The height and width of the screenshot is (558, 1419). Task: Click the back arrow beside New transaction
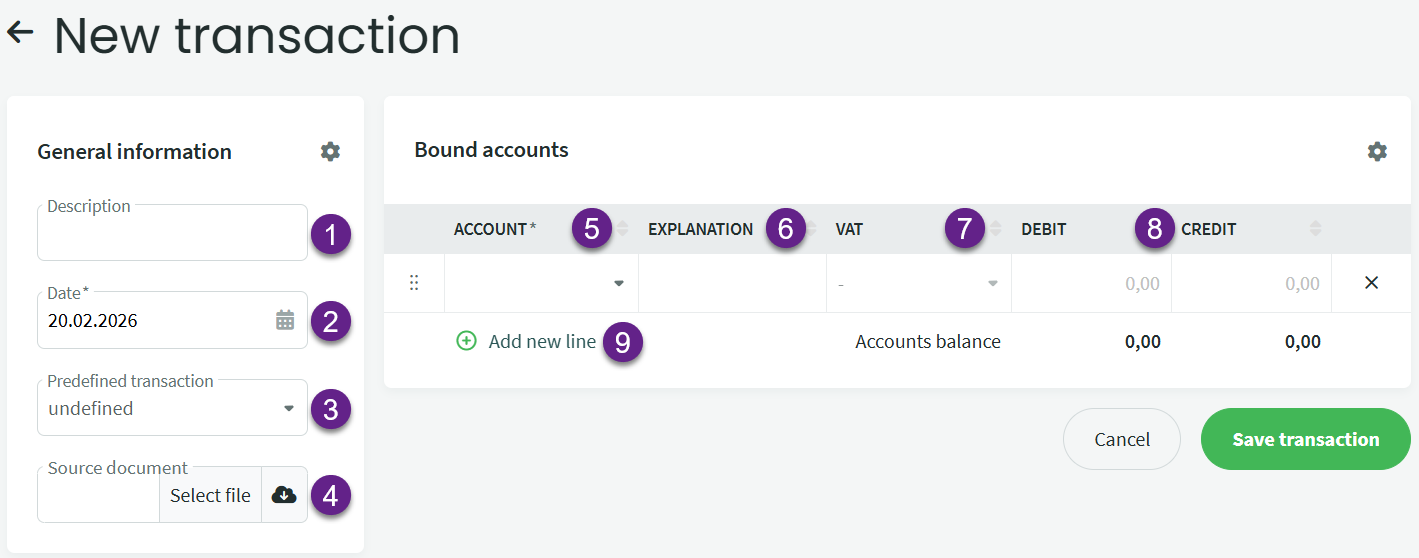pos(20,33)
